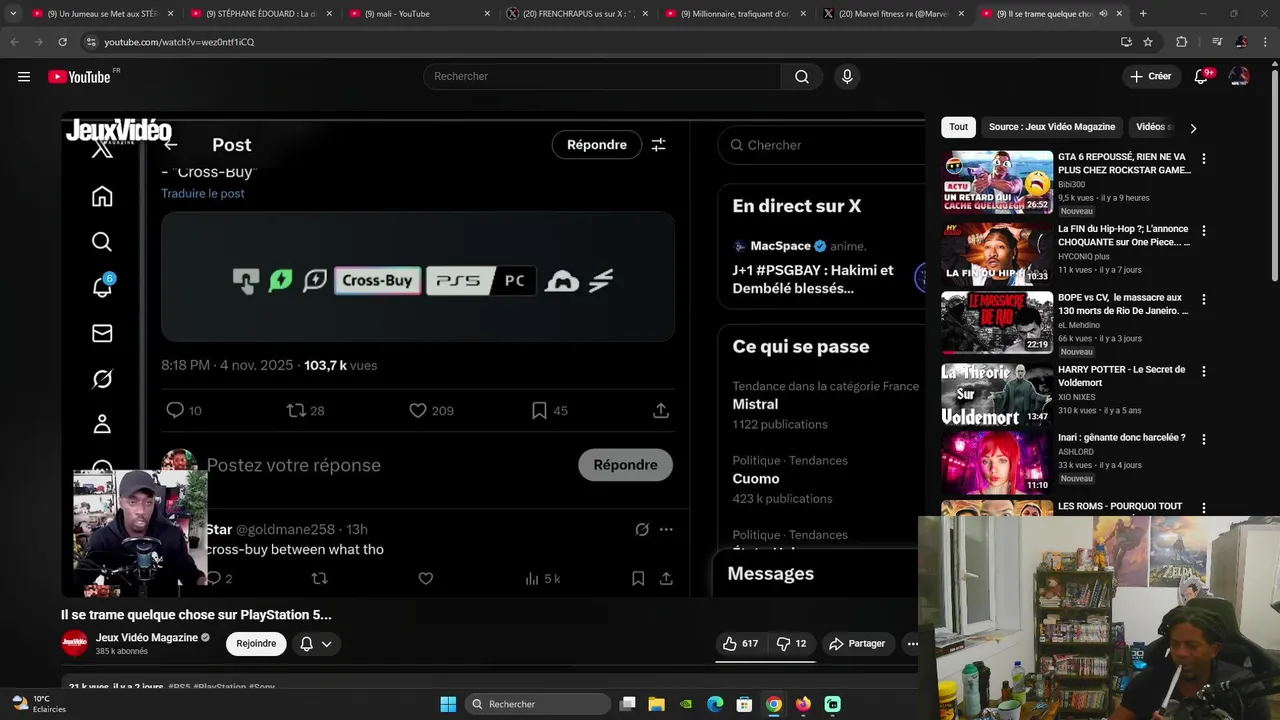Click the YouTube search magnifier button

click(802, 77)
